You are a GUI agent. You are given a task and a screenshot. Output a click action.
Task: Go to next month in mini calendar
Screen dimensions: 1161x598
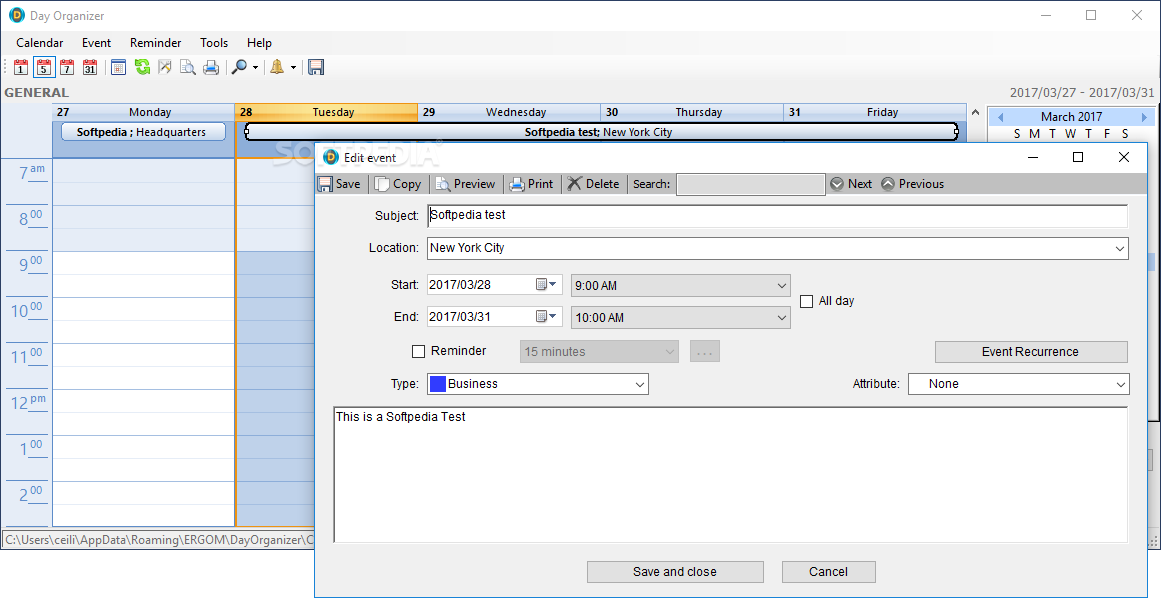pyautogui.click(x=1144, y=117)
